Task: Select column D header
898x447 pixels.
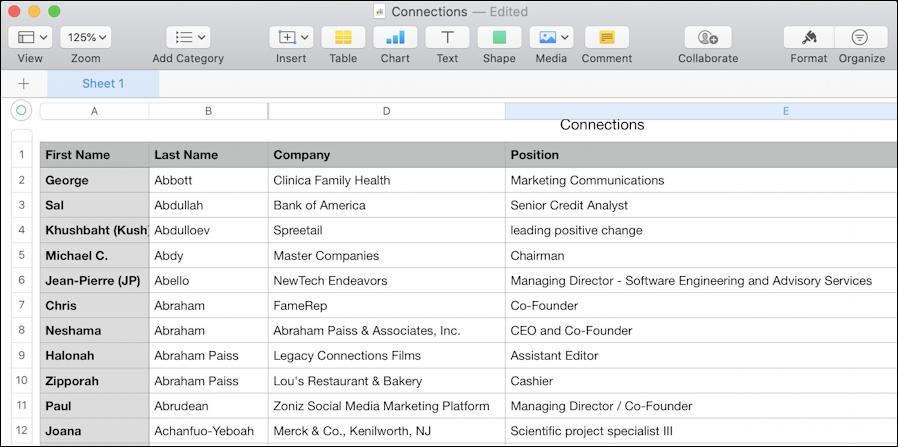Action: click(387, 111)
